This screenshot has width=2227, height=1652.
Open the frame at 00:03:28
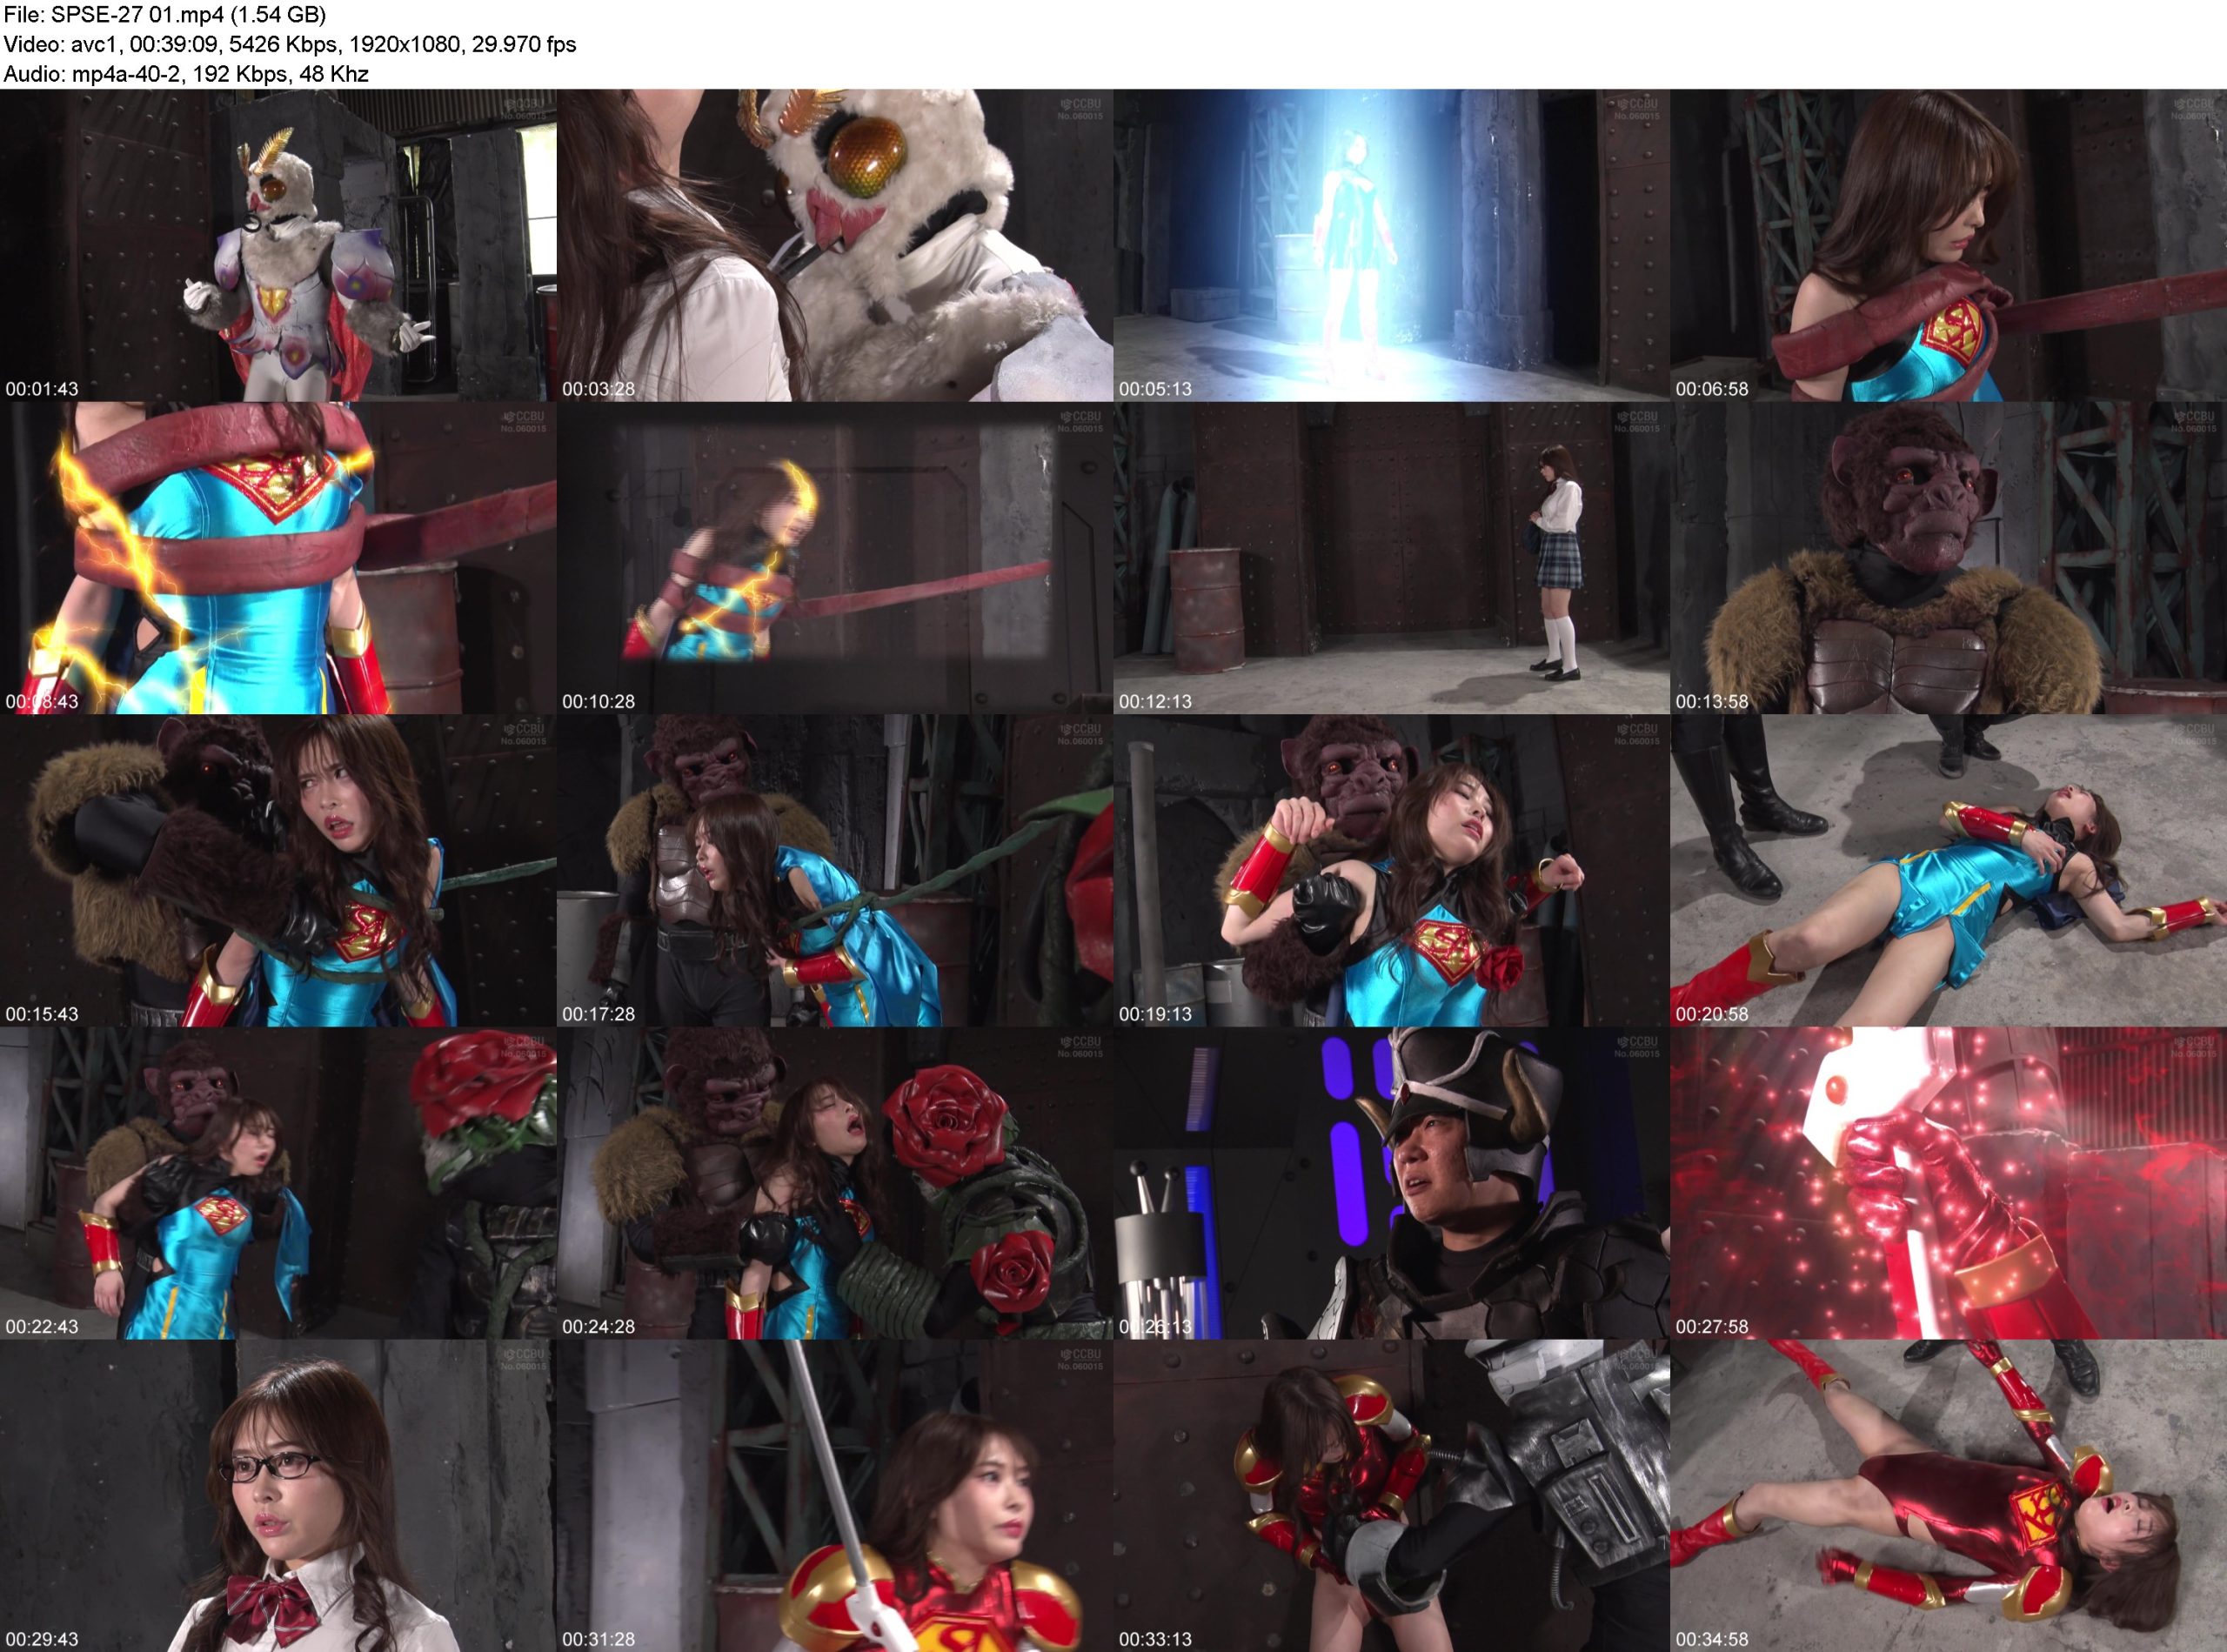[x=835, y=245]
